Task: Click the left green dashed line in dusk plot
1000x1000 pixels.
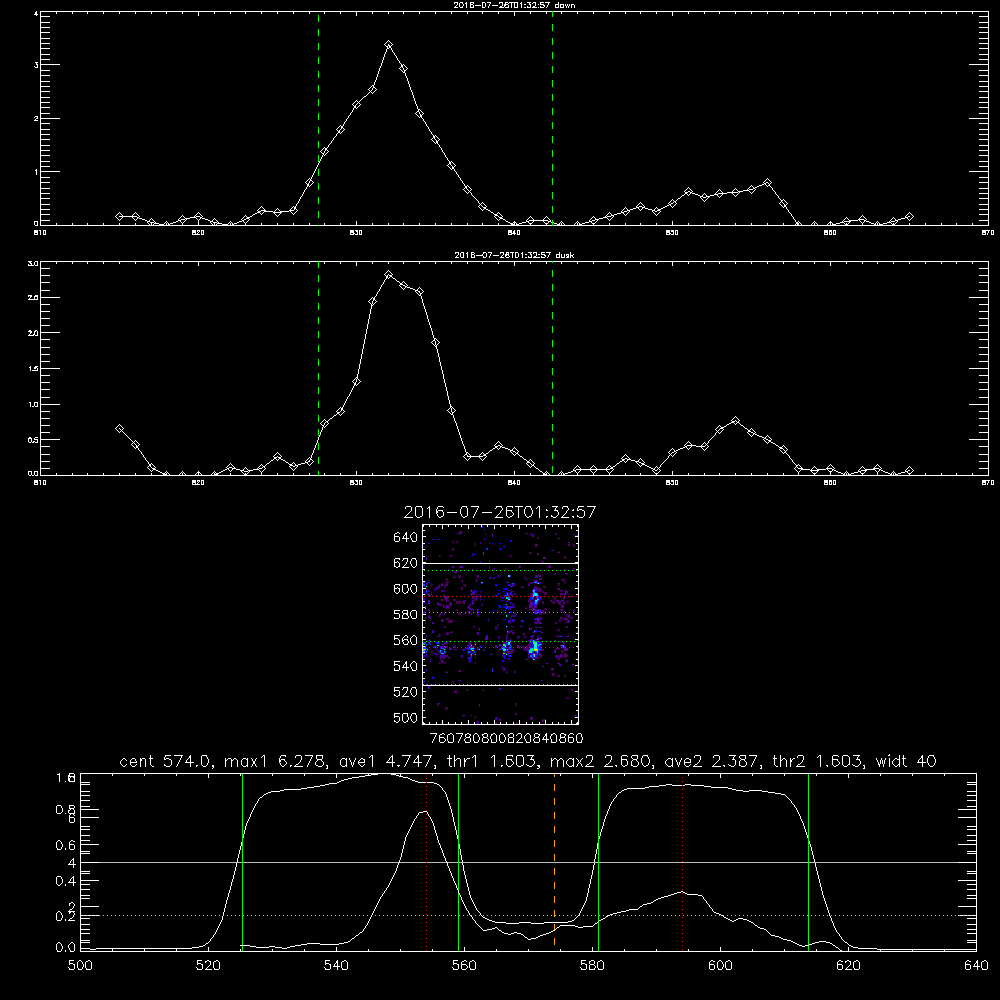Action: 318,368
